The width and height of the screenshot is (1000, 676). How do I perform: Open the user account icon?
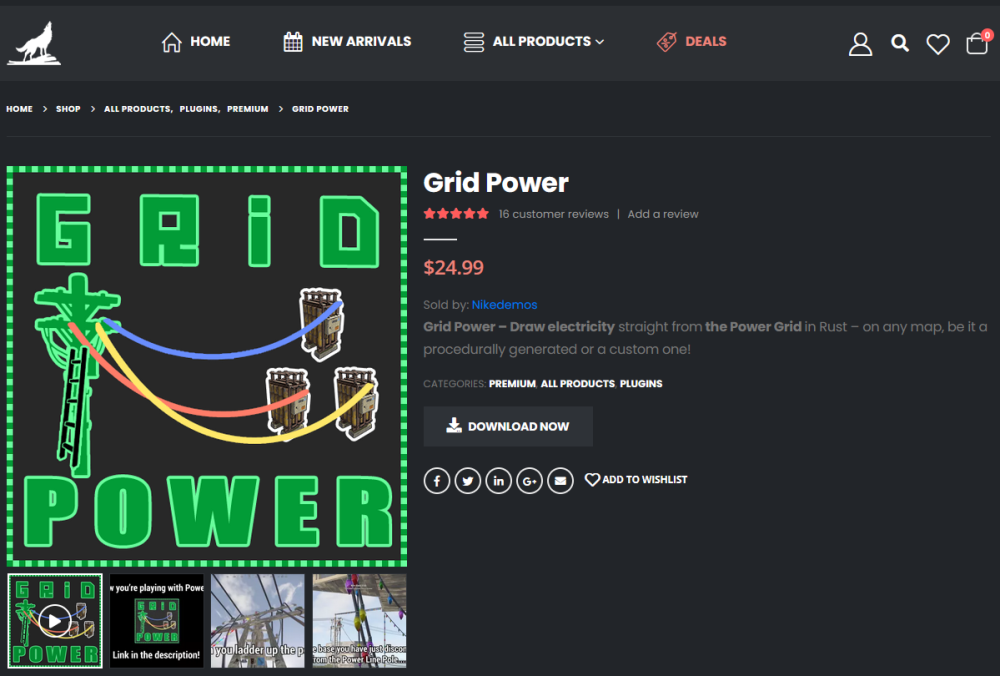point(860,43)
